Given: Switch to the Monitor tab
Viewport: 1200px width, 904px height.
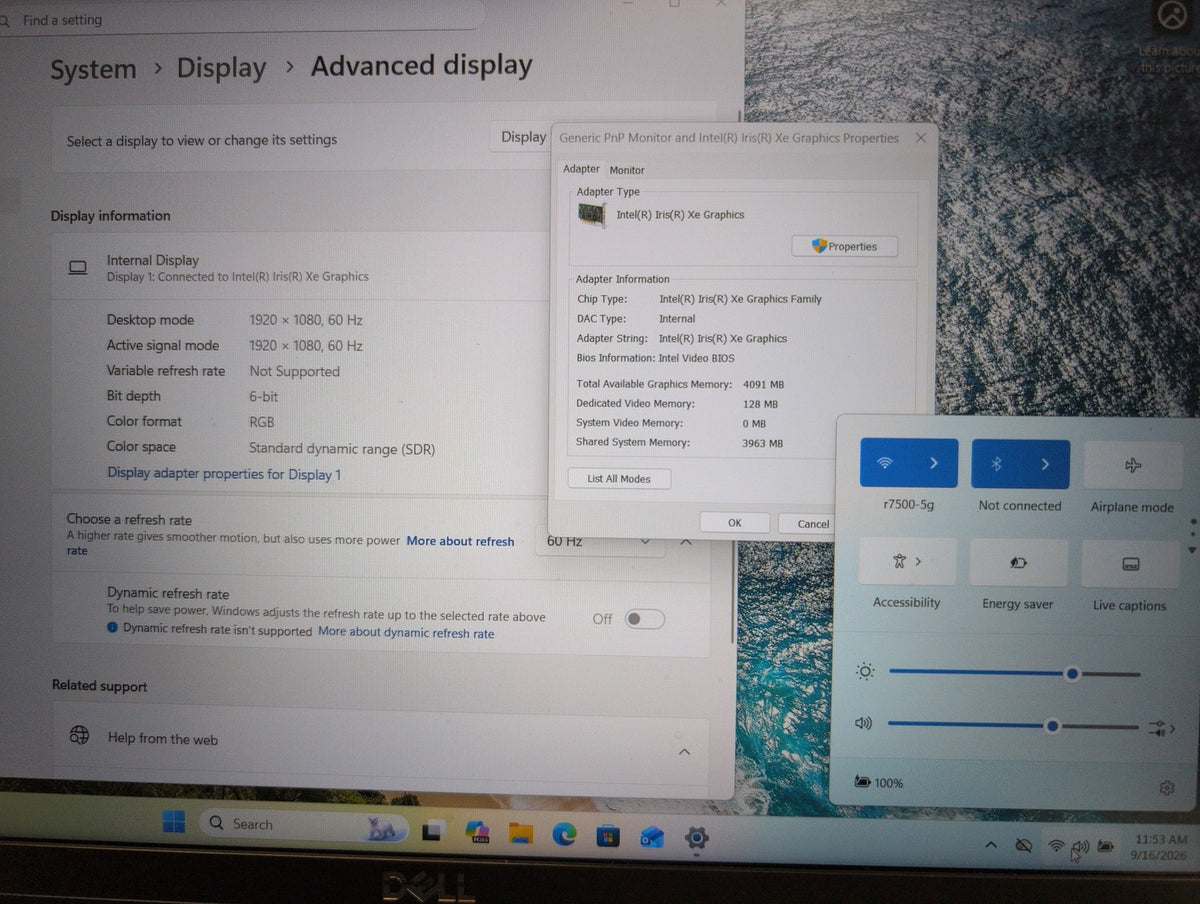Looking at the screenshot, I should (627, 170).
